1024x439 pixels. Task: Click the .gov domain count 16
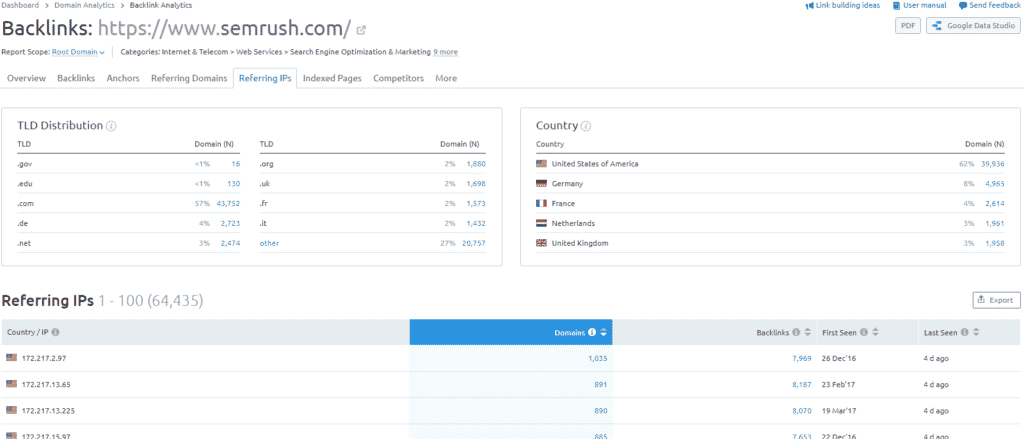pos(236,164)
